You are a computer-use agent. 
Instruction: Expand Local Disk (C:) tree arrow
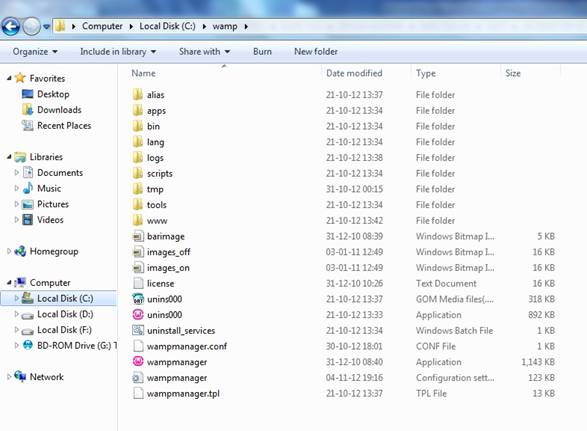pos(16,298)
